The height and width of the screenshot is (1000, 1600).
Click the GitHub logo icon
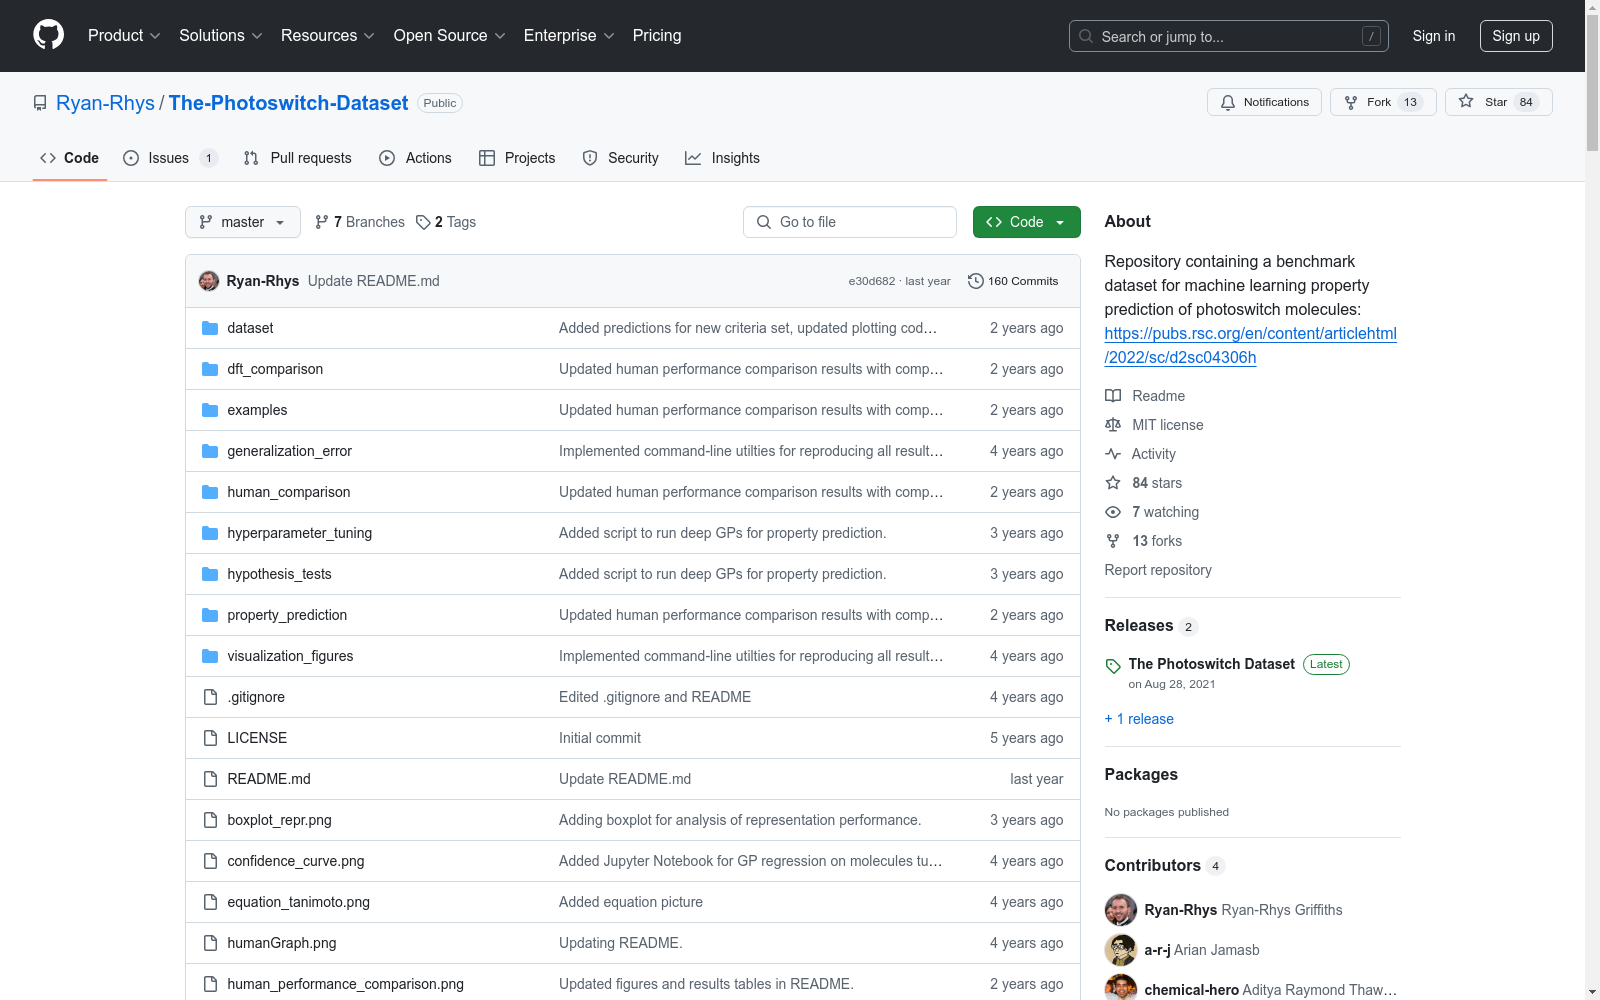[48, 35]
